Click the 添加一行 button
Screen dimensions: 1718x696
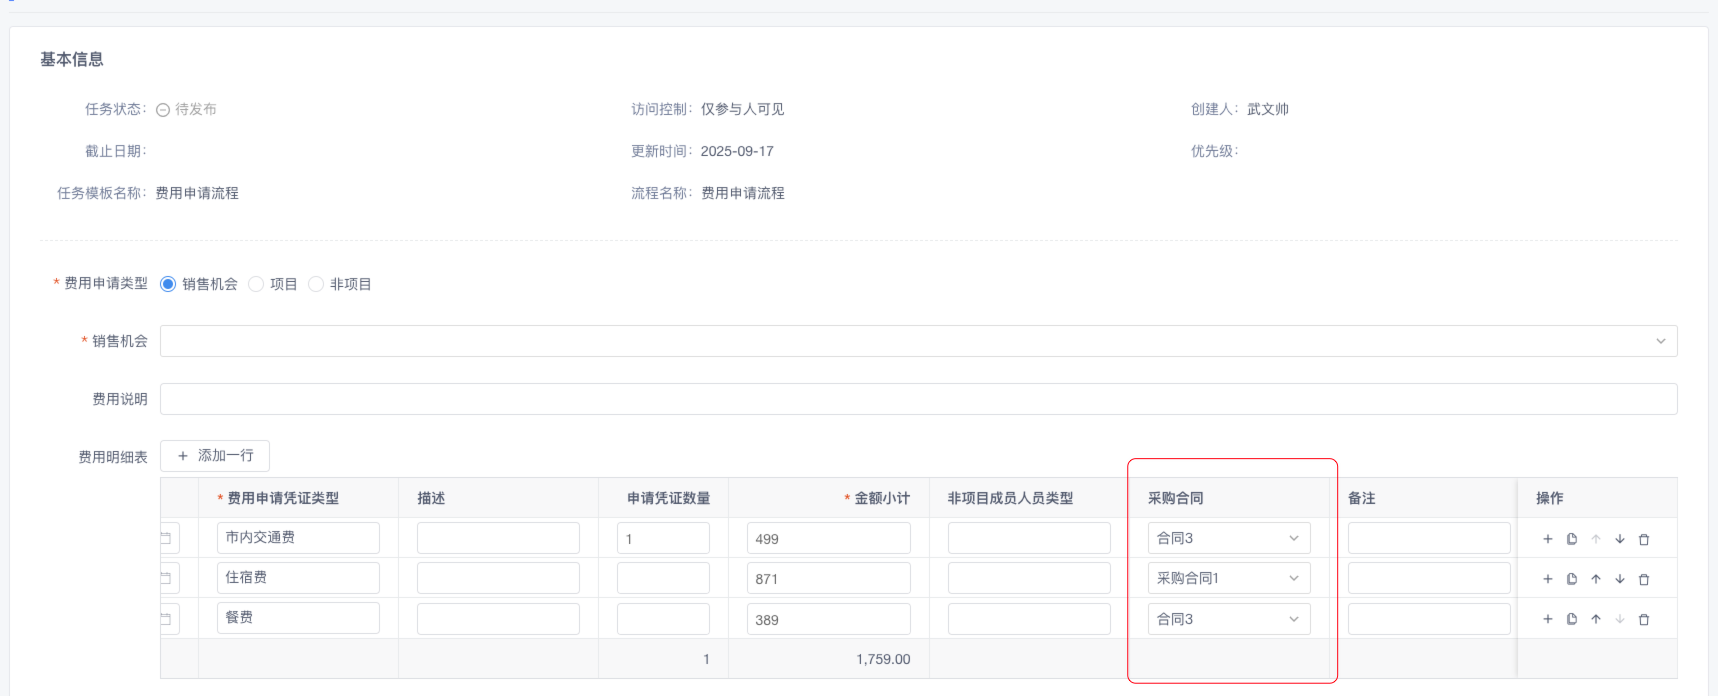(x=215, y=456)
